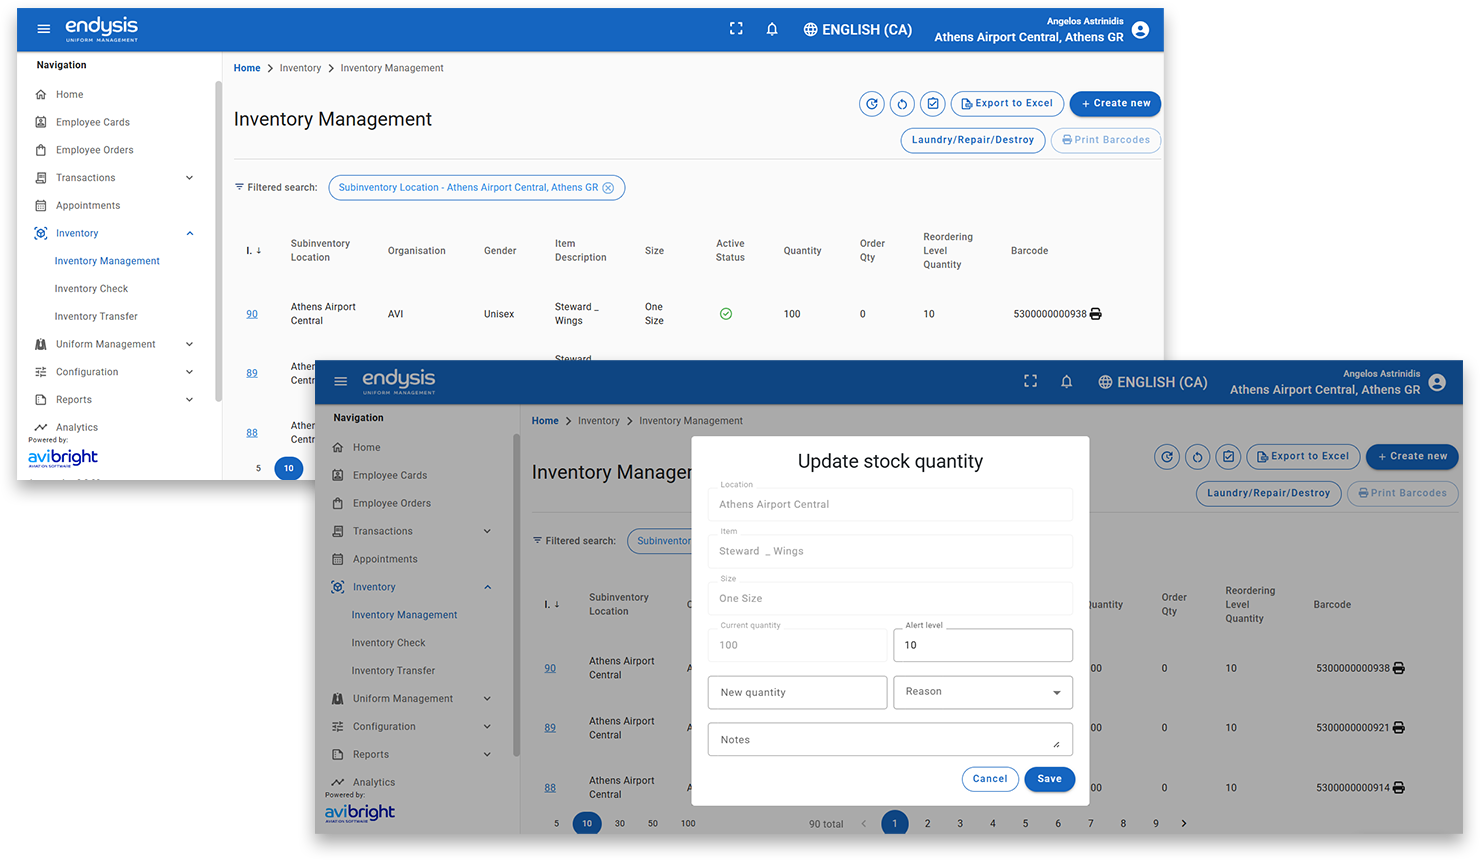Screen dimensions: 1480x860
Task: Click the New quantity input field
Action: coord(797,692)
